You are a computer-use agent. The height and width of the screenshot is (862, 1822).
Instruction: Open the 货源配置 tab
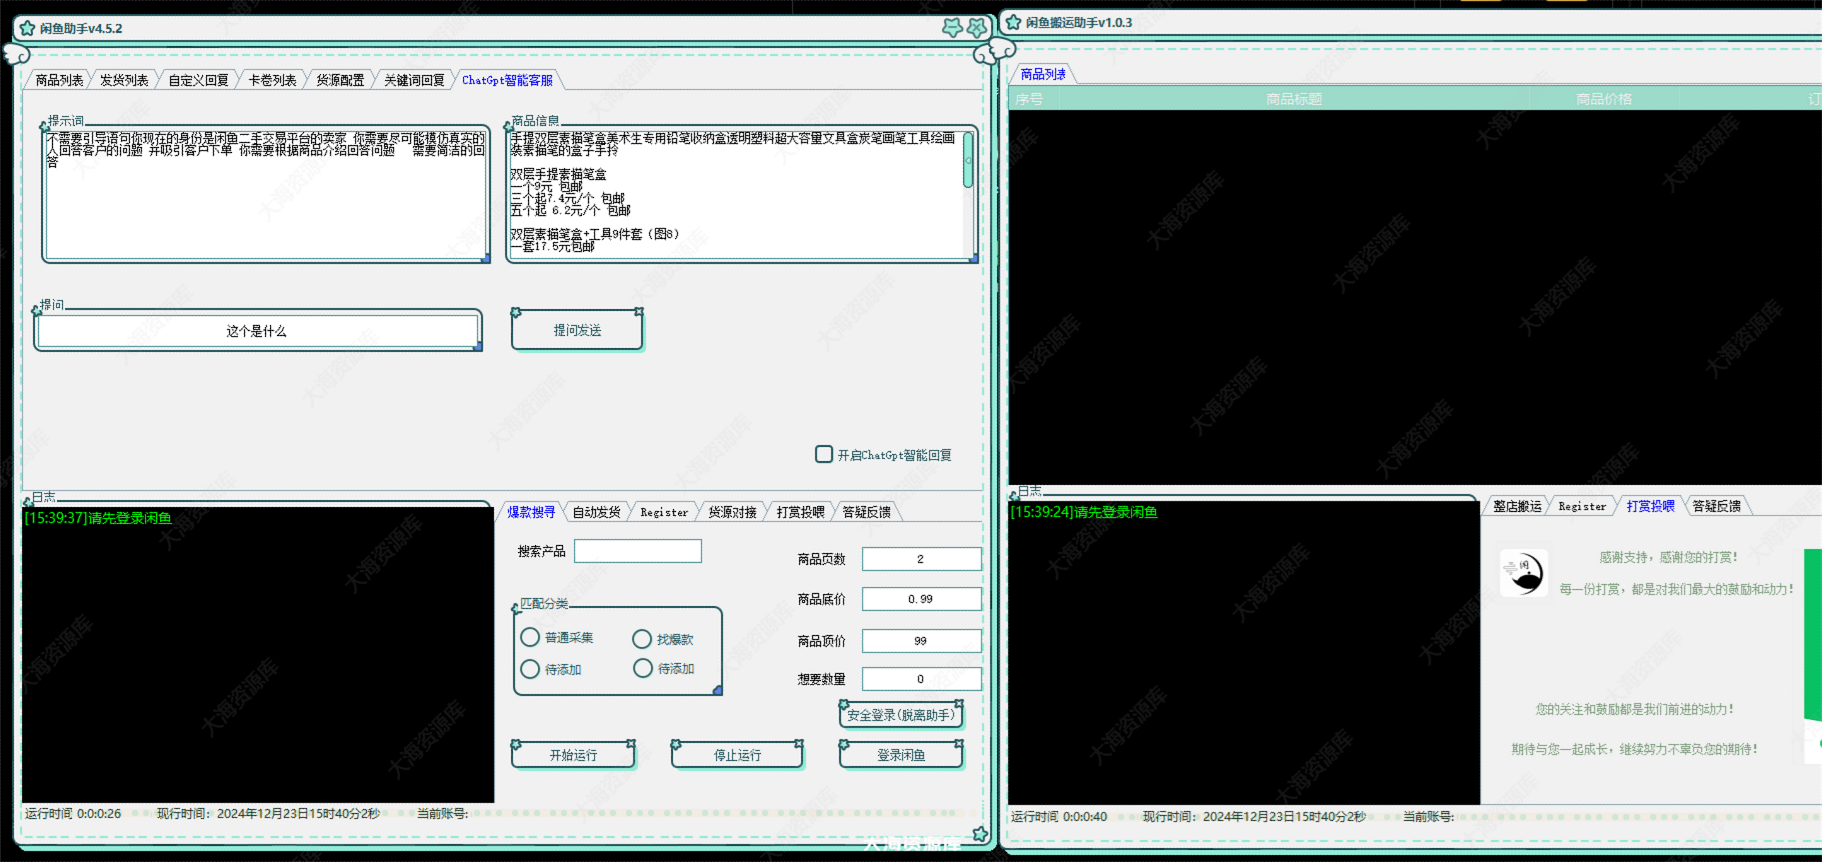(x=340, y=80)
